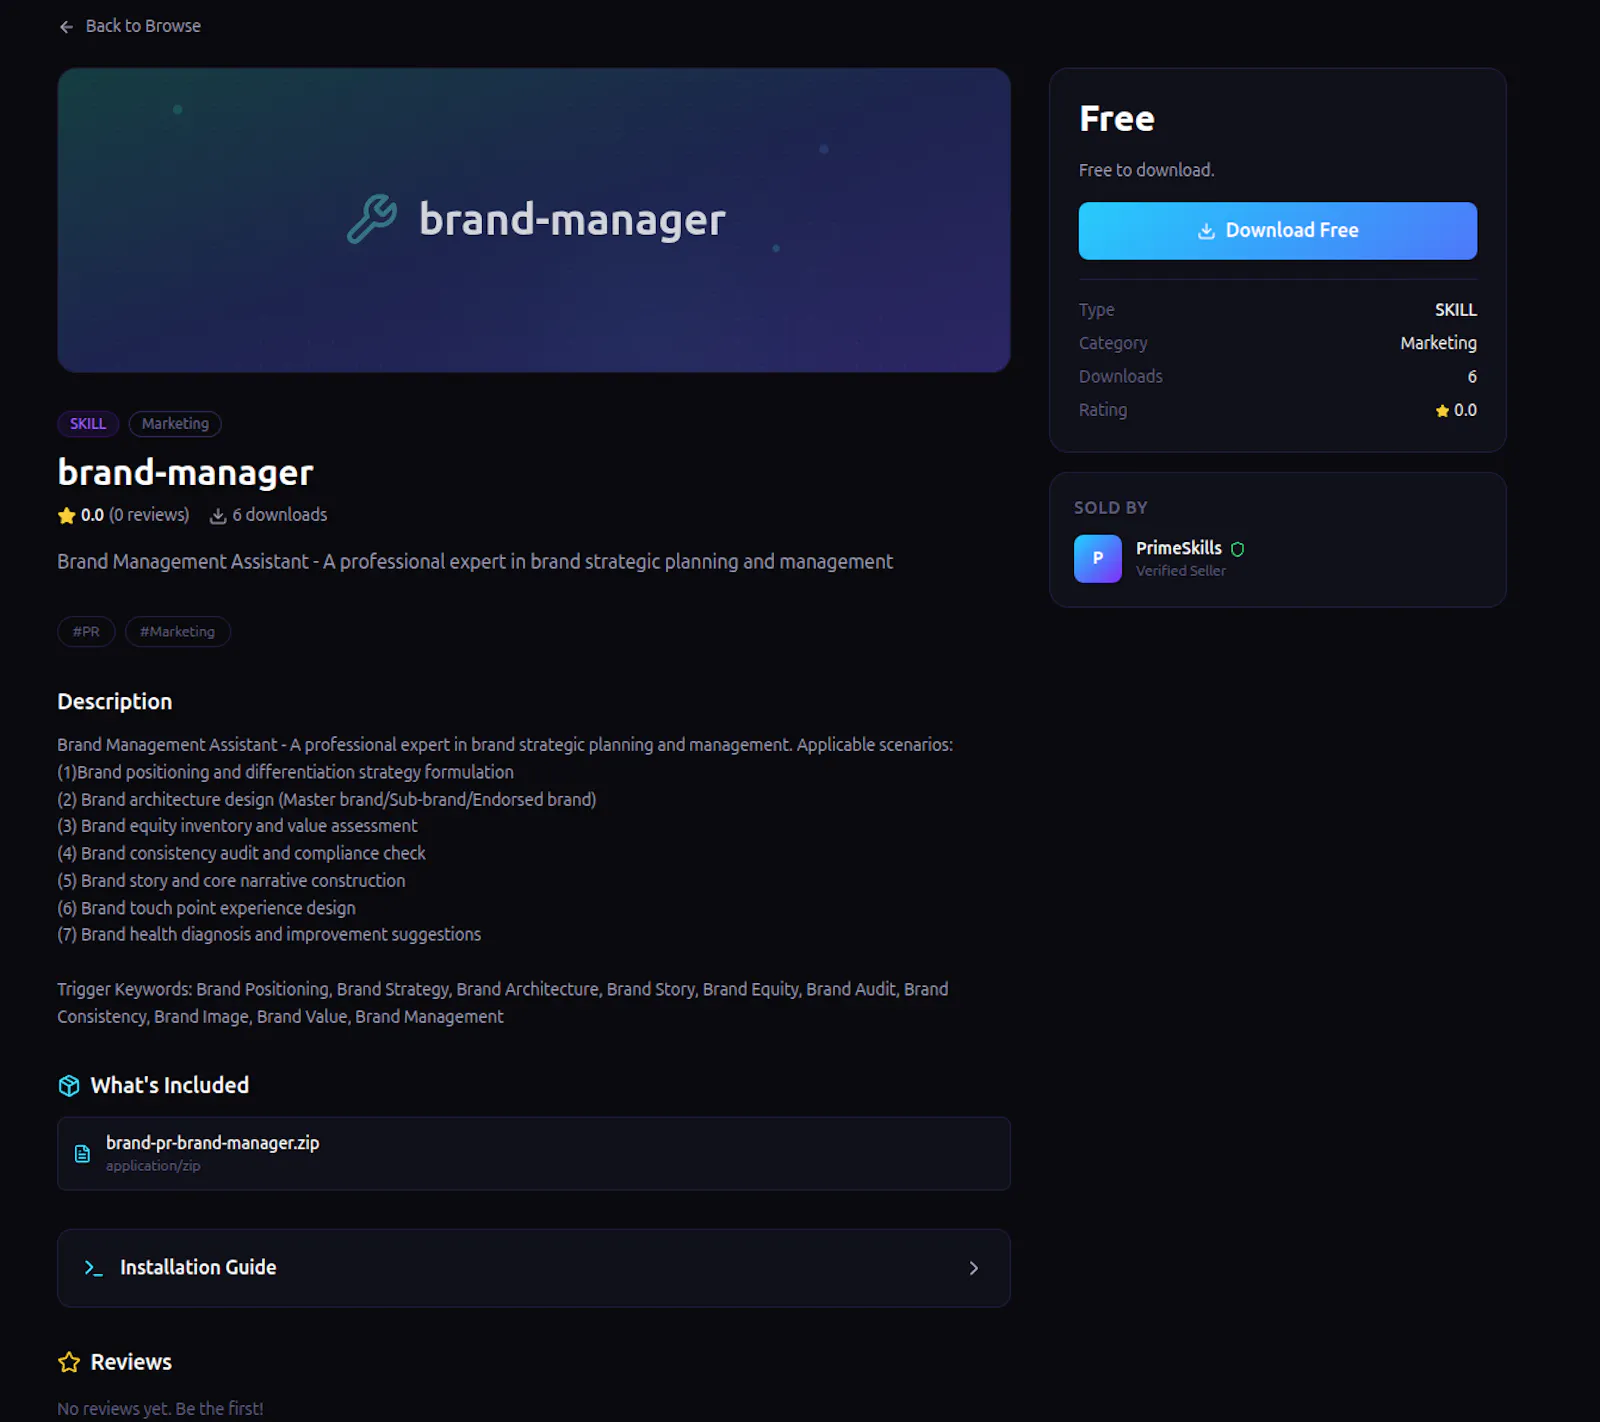
Task: Click the terminal icon in Installation Guide
Action: click(x=94, y=1268)
